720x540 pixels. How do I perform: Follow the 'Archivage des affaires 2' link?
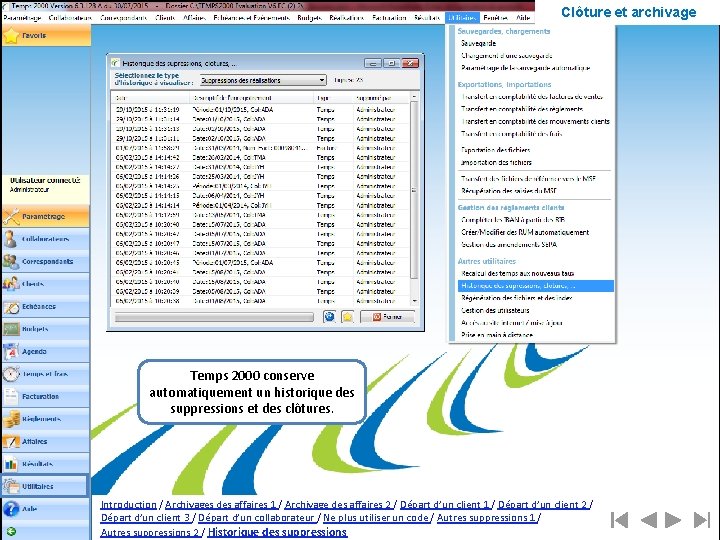pyautogui.click(x=338, y=505)
